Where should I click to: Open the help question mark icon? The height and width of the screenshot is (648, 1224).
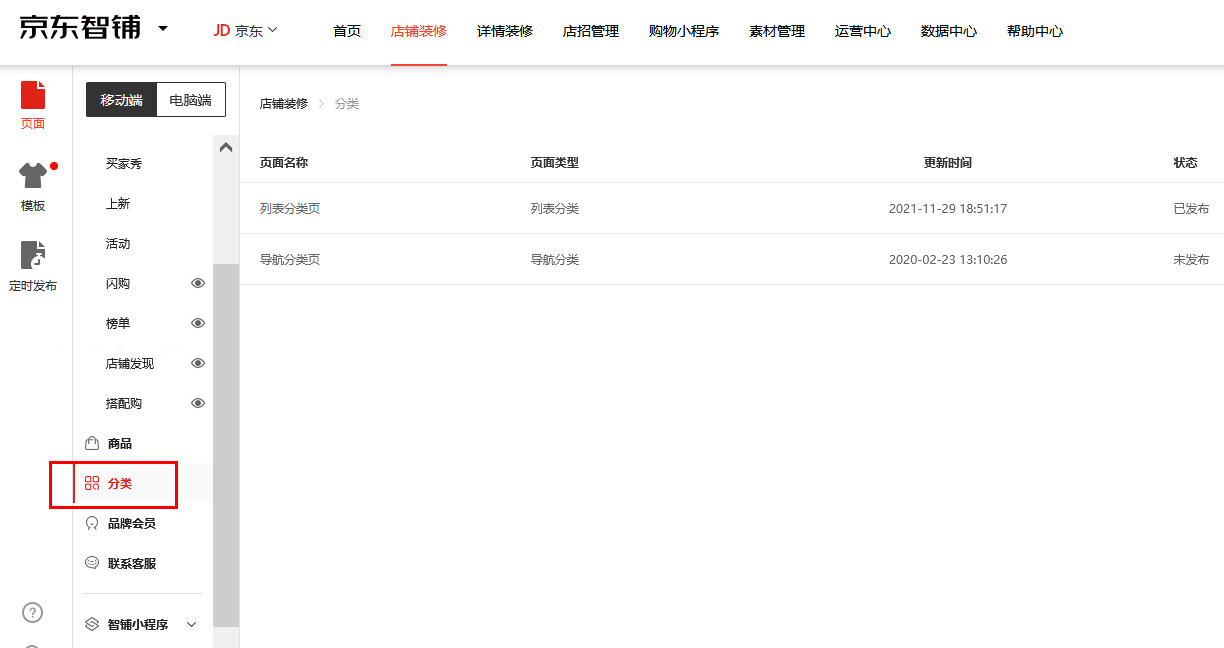pos(32,612)
